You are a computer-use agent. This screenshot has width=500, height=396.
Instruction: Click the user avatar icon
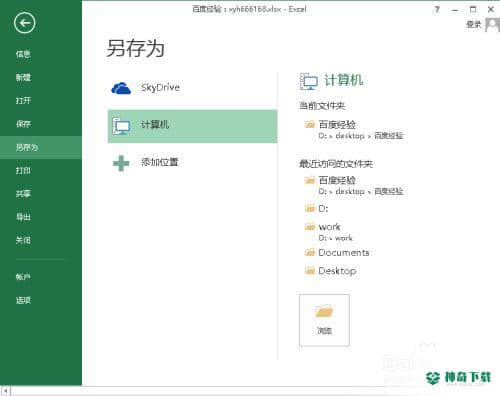tap(492, 25)
